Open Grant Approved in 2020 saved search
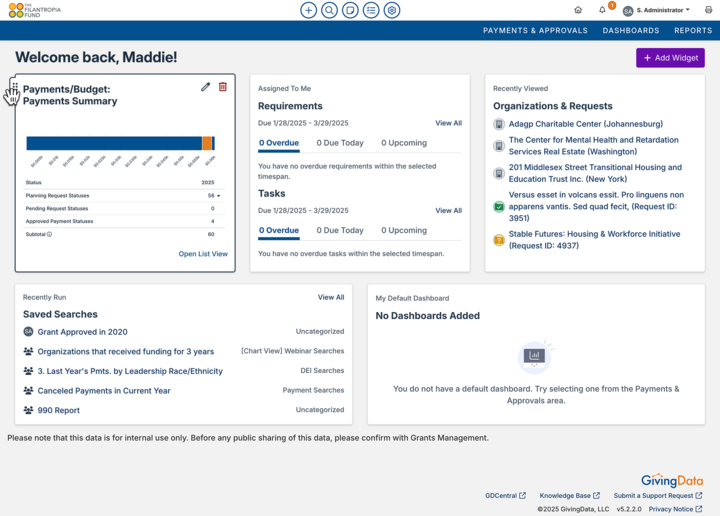This screenshot has width=720, height=516. (x=83, y=332)
